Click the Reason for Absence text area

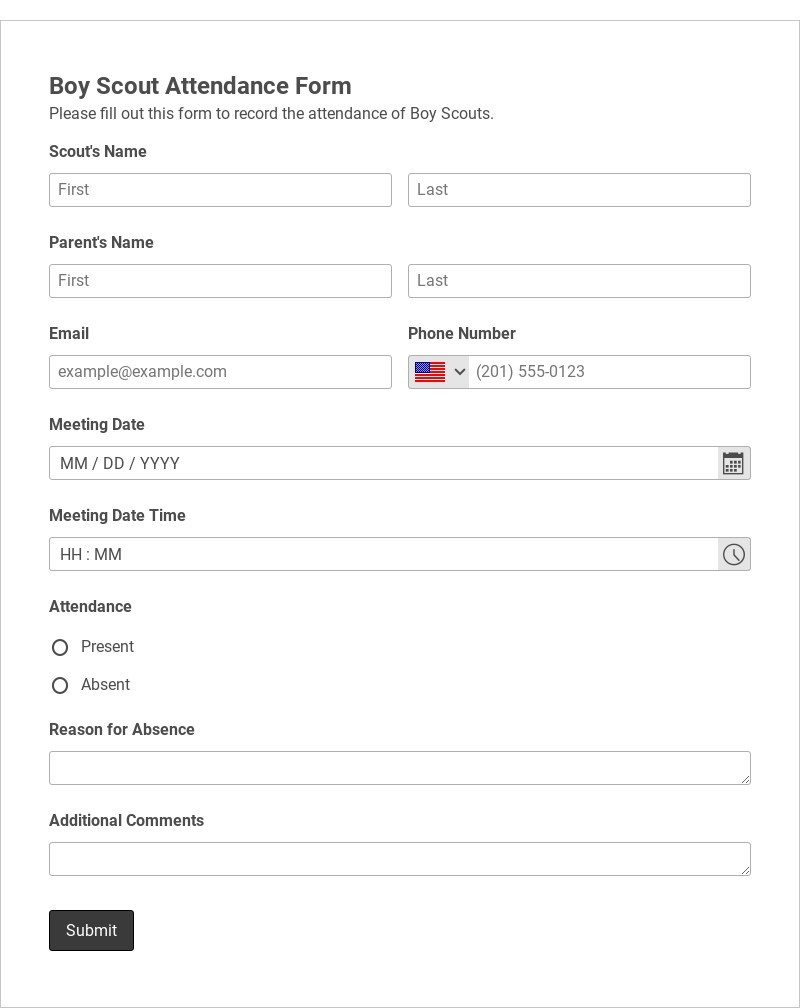399,768
